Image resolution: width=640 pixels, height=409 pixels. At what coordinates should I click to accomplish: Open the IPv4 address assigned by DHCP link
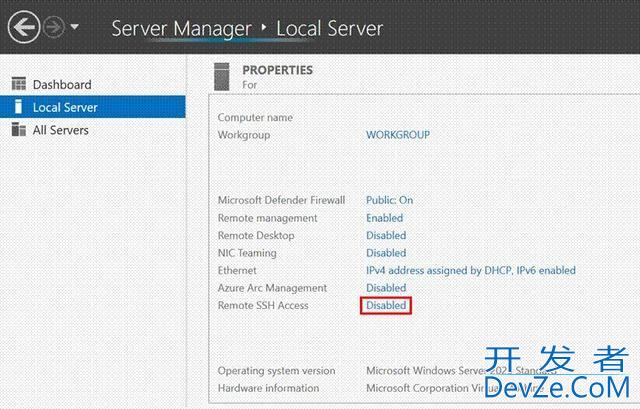pyautogui.click(x=471, y=270)
